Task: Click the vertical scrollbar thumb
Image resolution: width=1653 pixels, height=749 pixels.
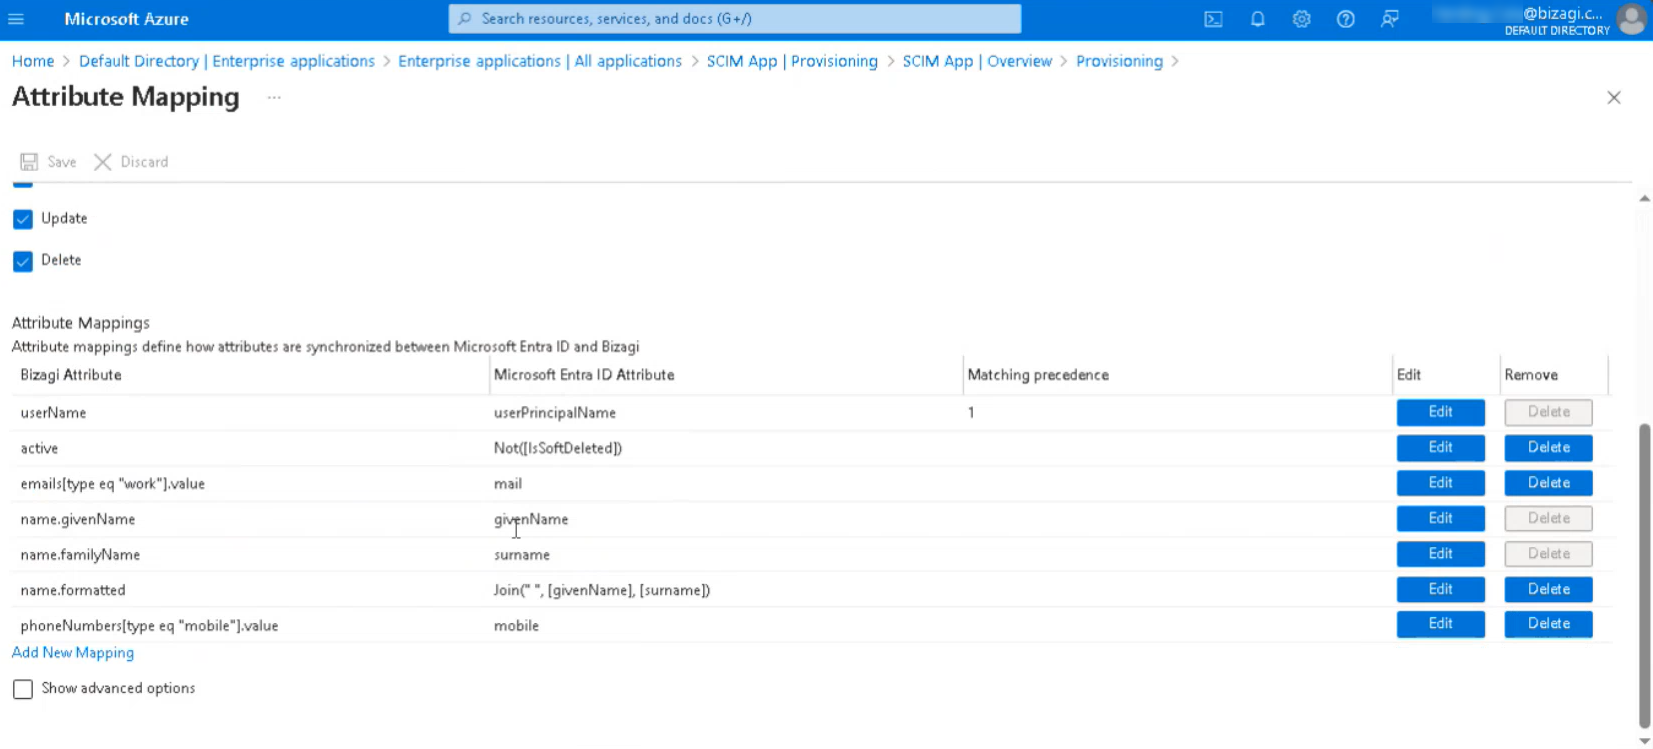Action: [x=1644, y=576]
